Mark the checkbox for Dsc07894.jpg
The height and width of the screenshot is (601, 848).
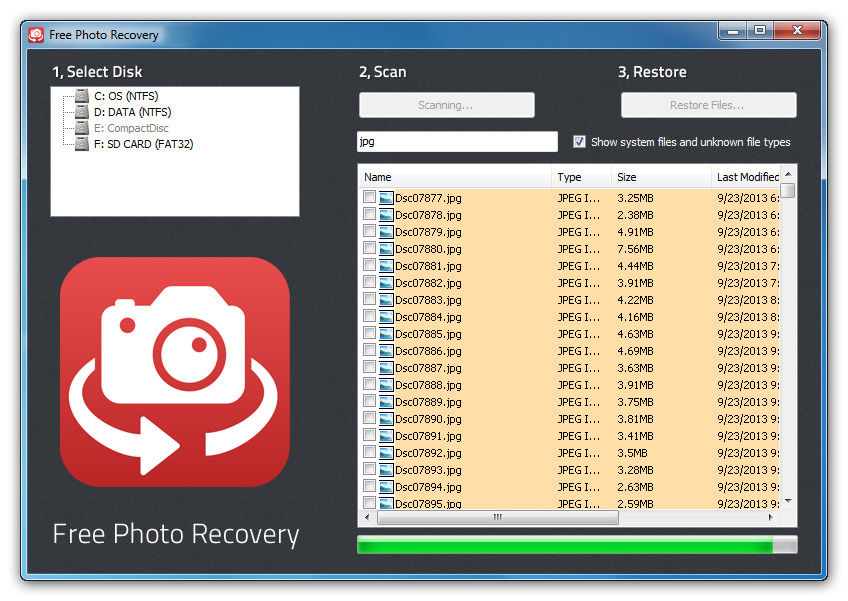(x=369, y=486)
